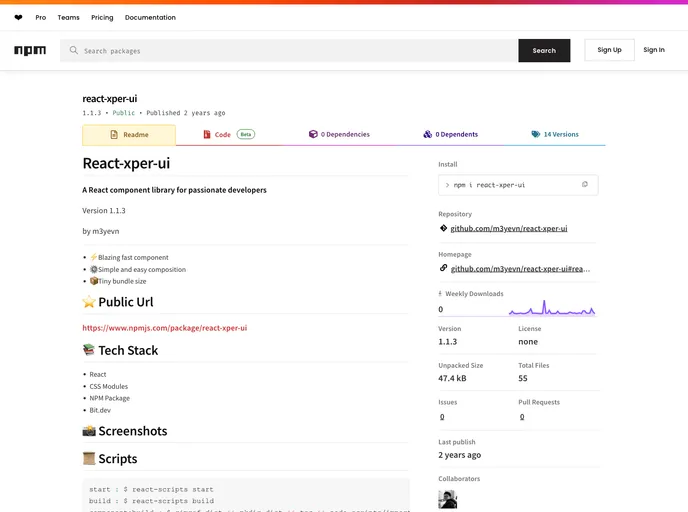
Task: Click the 'NPM Package' list item
Action: click(x=110, y=398)
